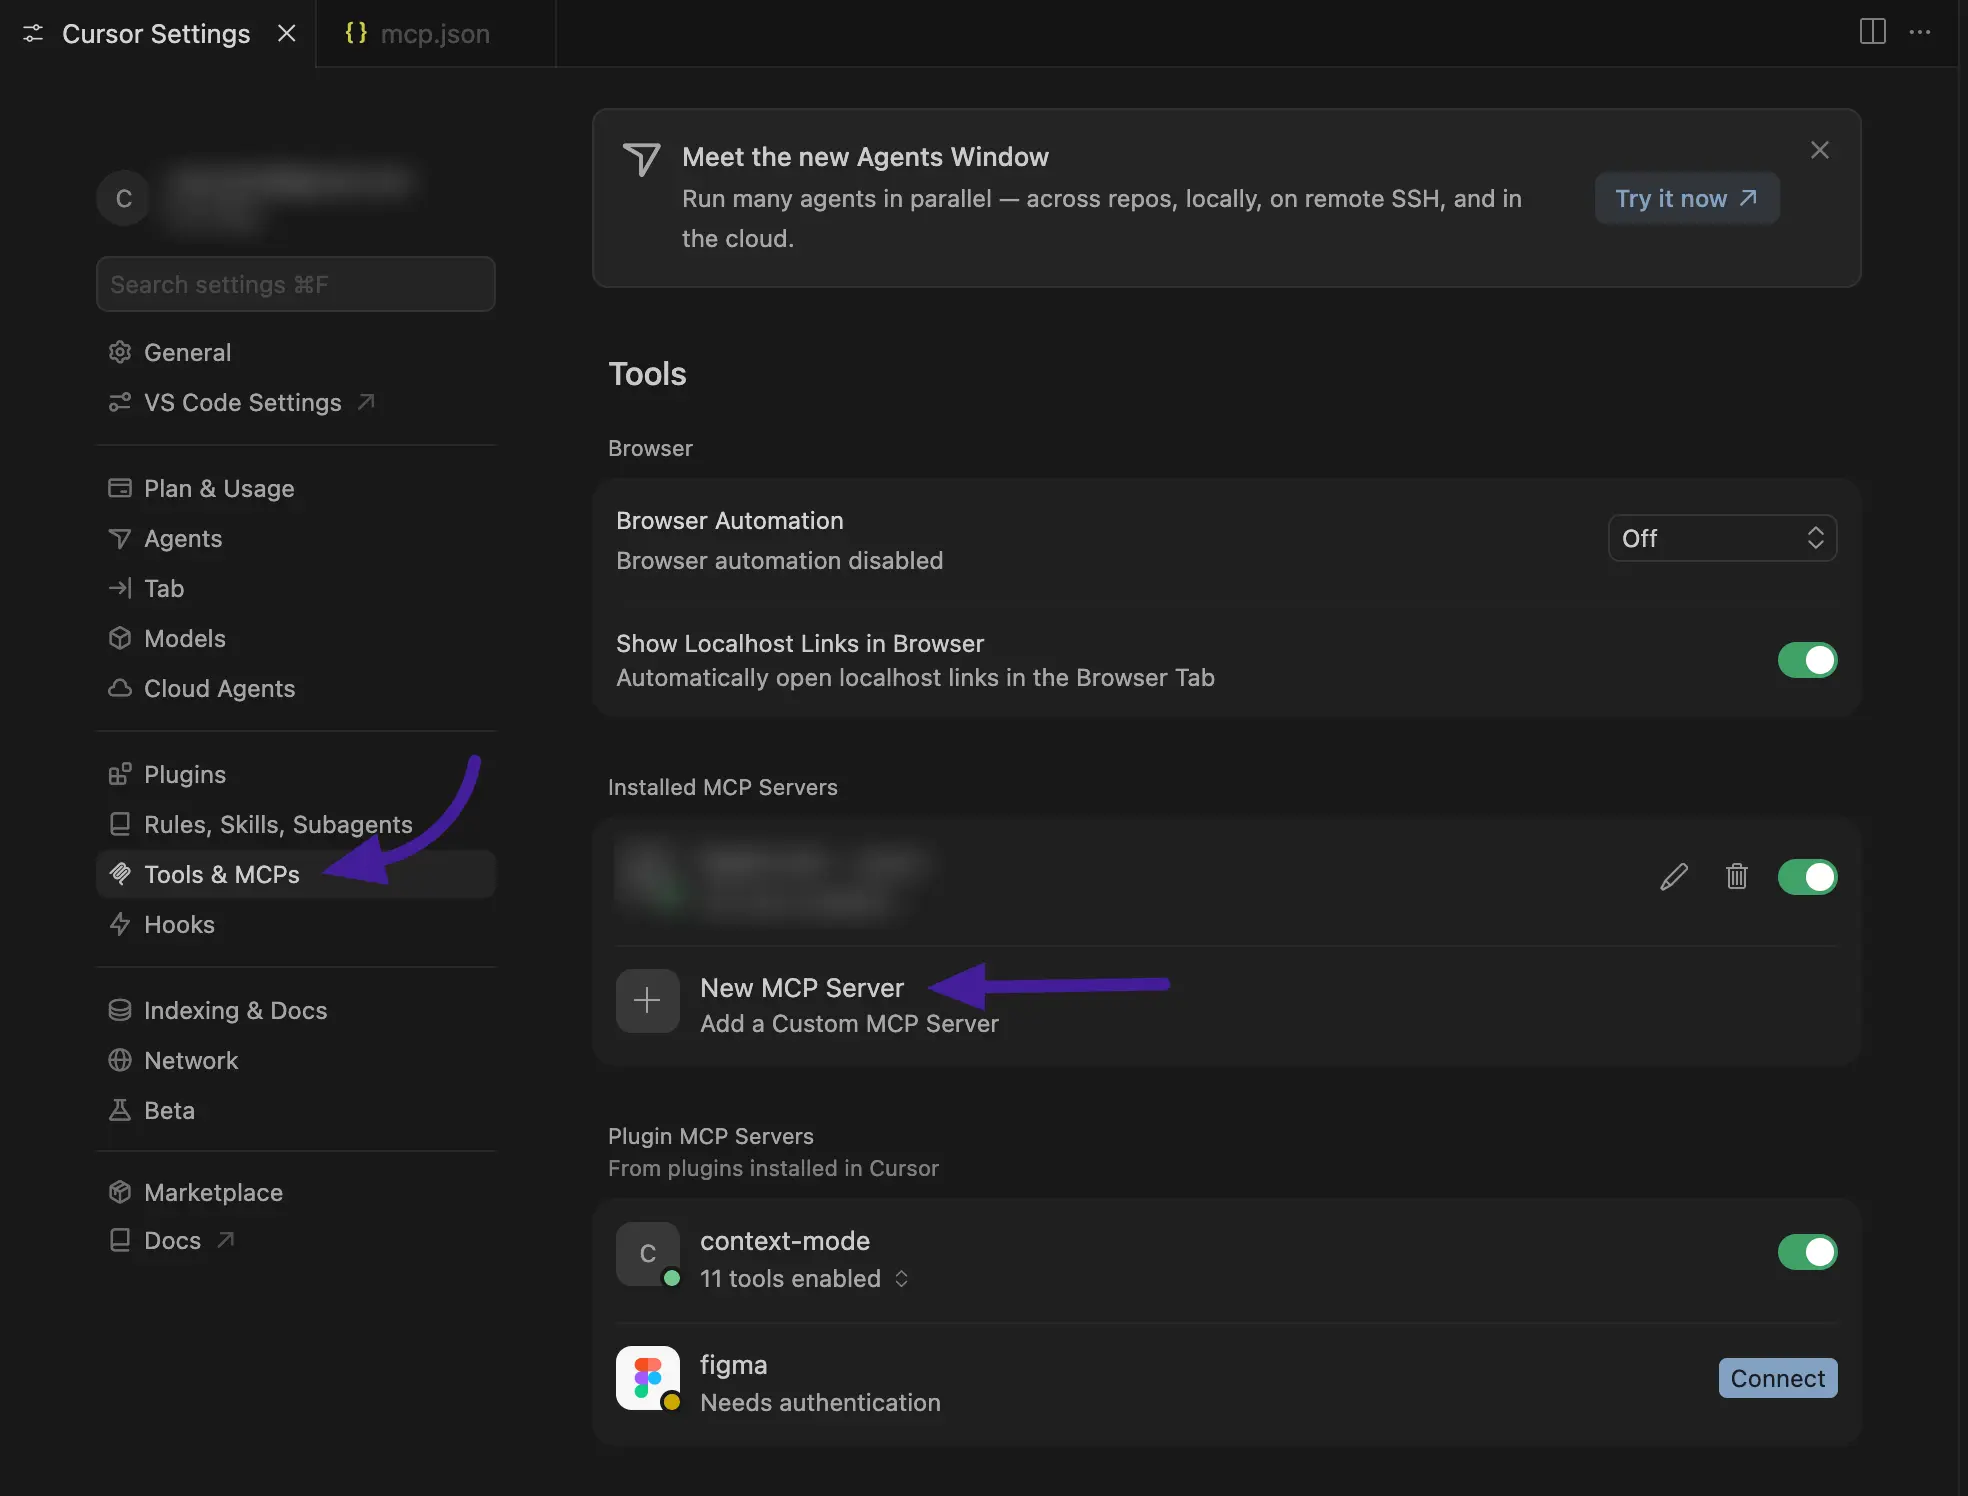
Task: Click the plus icon for New MCP Server
Action: click(647, 1001)
